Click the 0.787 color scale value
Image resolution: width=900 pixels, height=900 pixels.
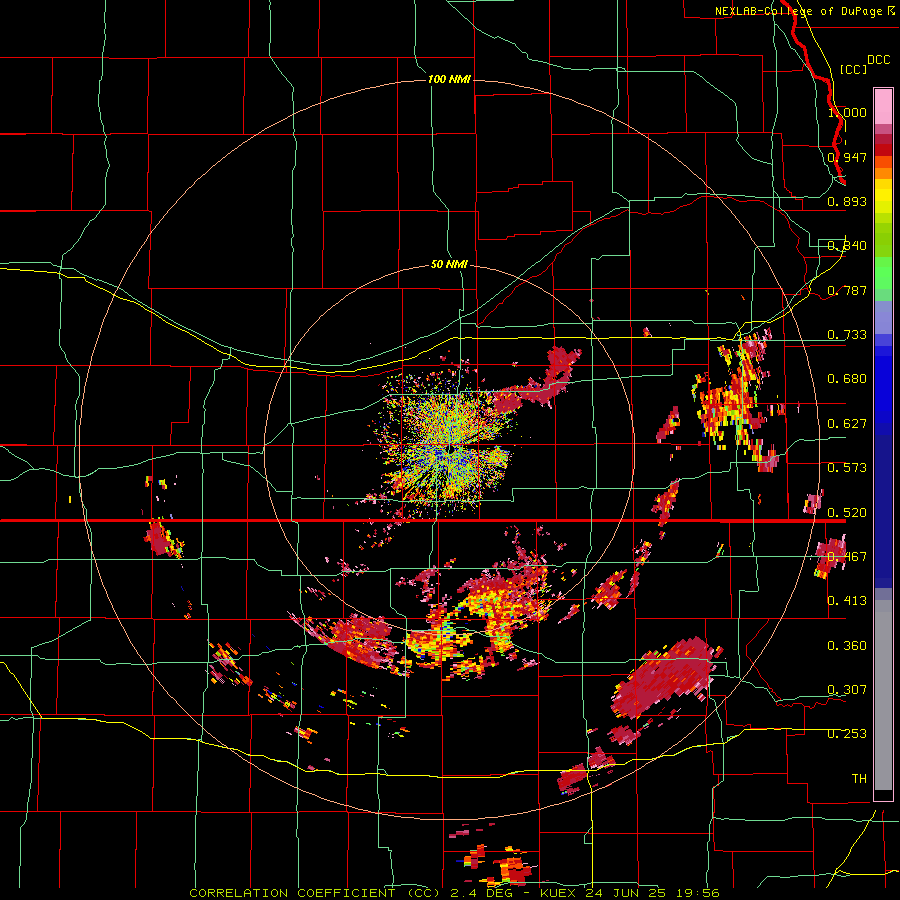847,290
